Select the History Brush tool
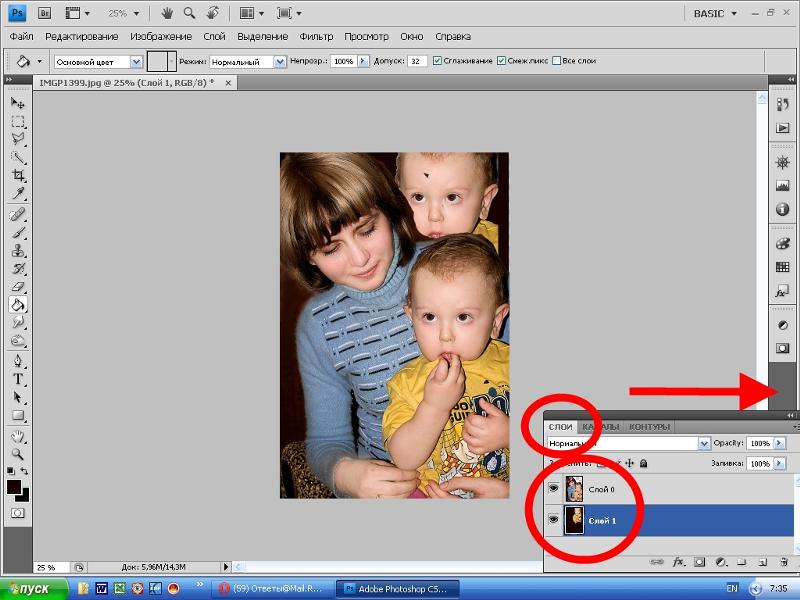The height and width of the screenshot is (600, 800). point(18,268)
